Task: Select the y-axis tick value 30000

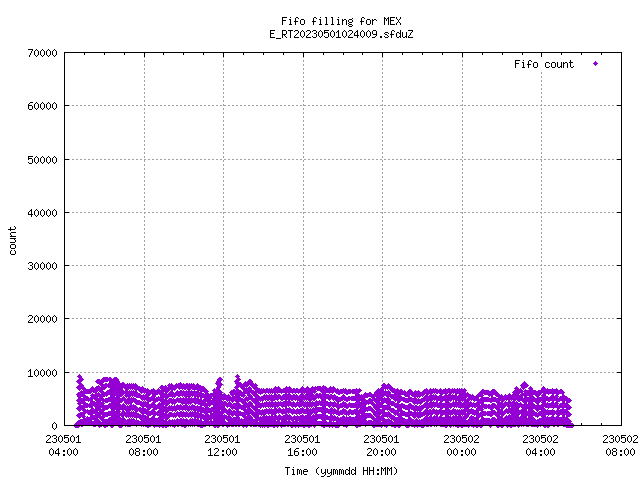Action: pos(42,266)
